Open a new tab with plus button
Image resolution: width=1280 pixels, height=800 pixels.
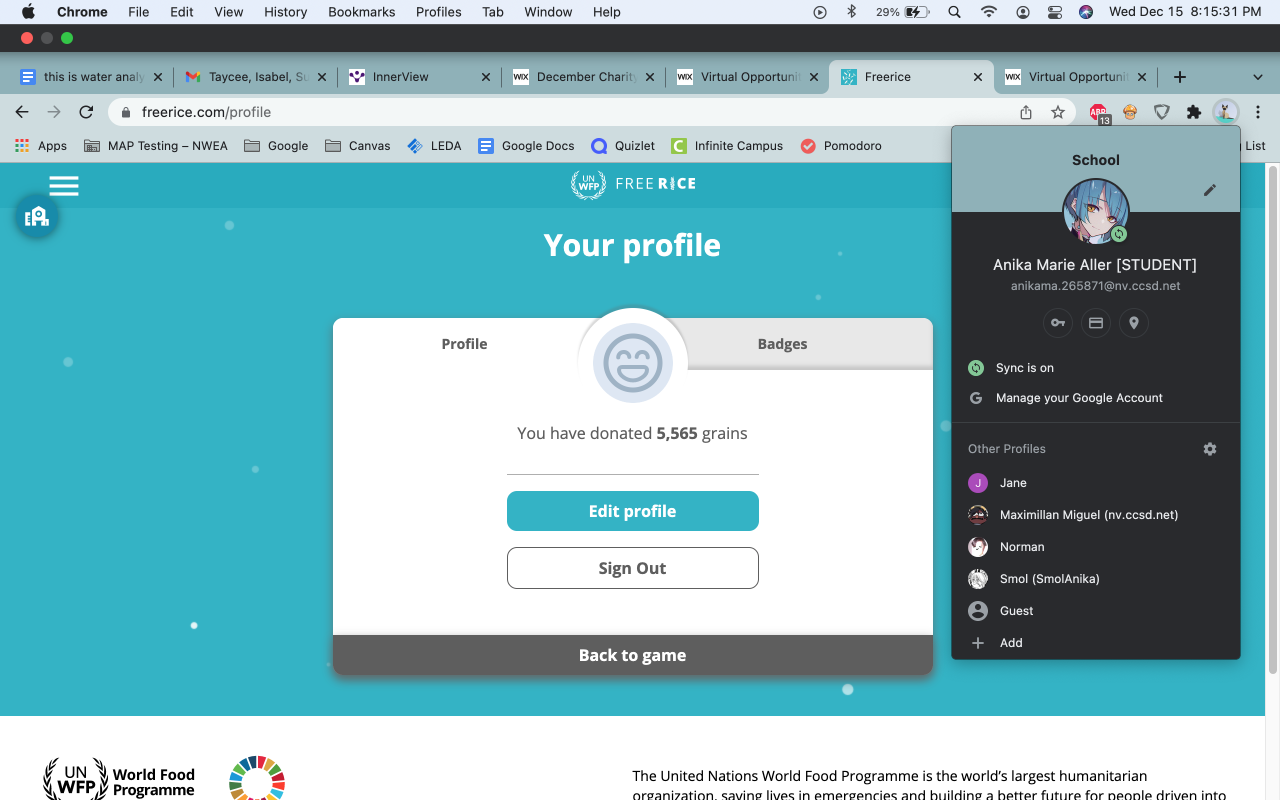[x=1180, y=77]
